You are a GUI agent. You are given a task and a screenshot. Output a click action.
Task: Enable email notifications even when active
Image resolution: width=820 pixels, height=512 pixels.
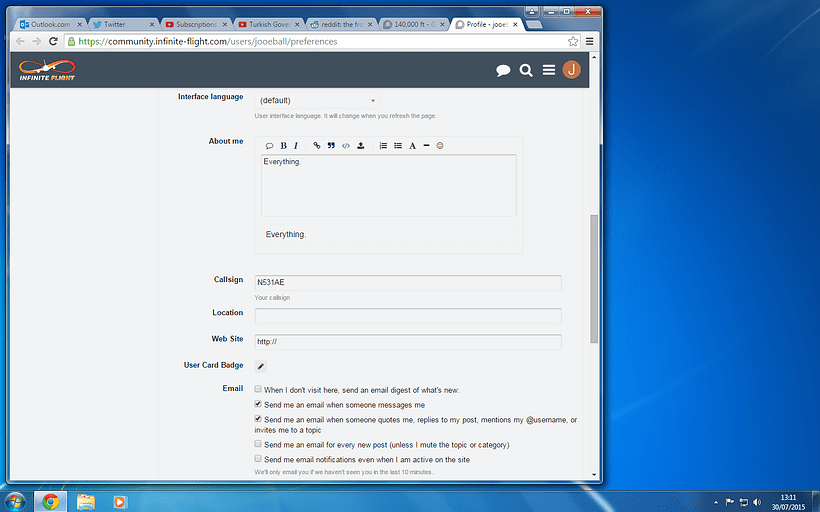258,458
